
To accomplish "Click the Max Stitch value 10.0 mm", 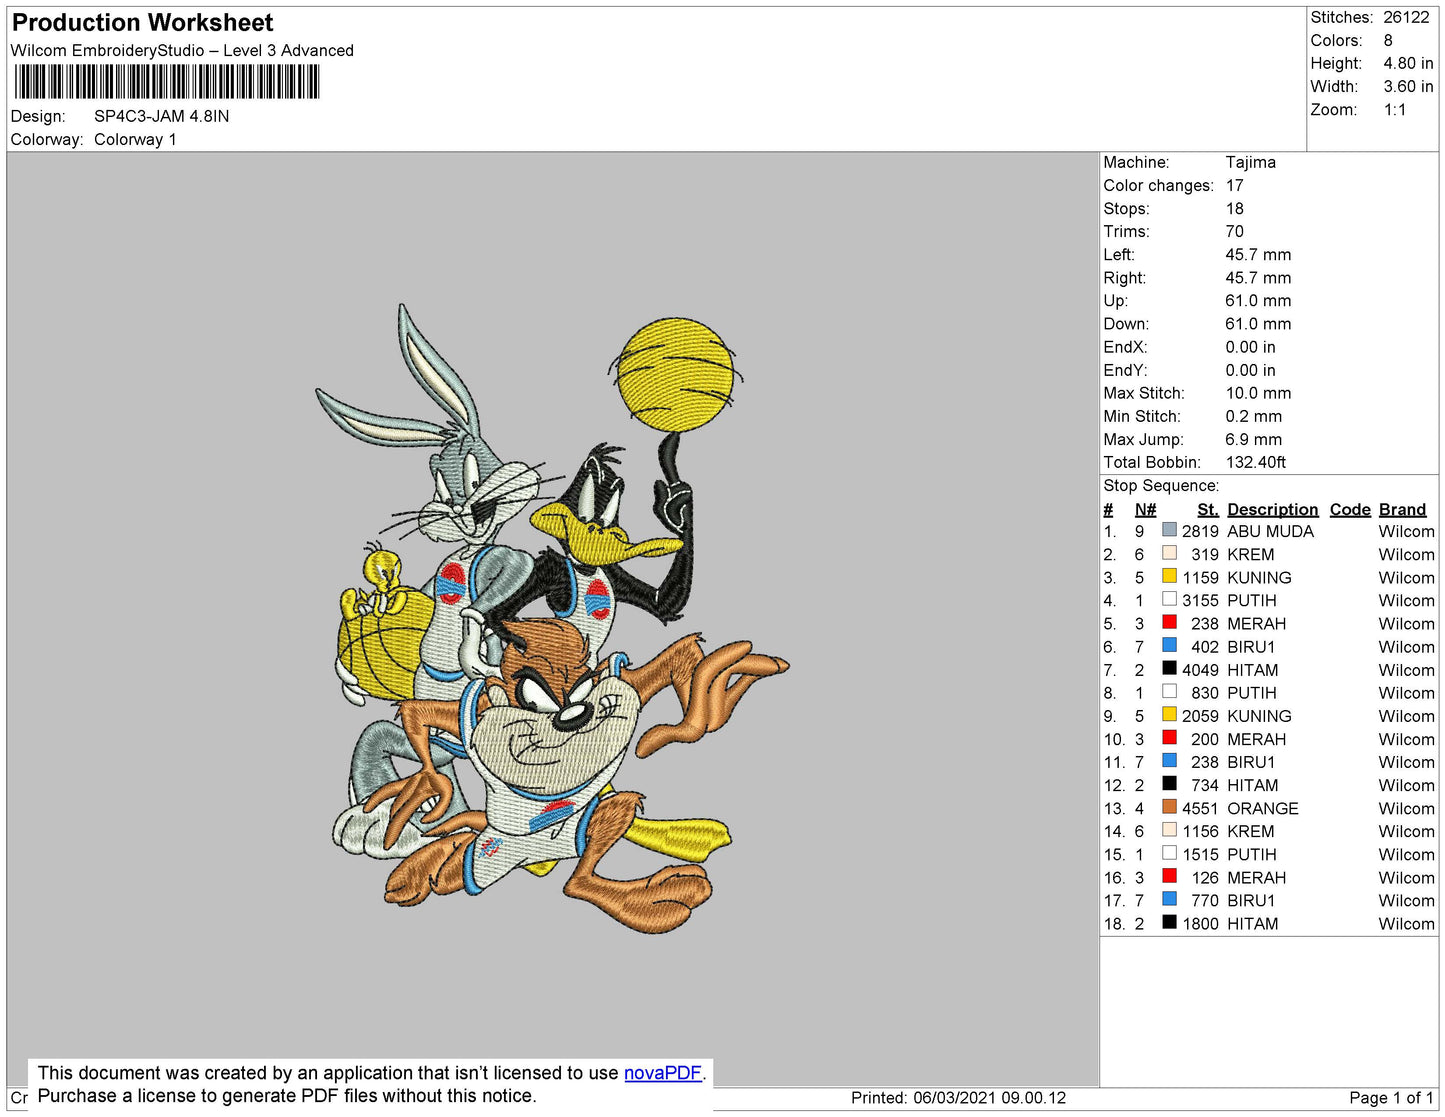I will click(1258, 393).
